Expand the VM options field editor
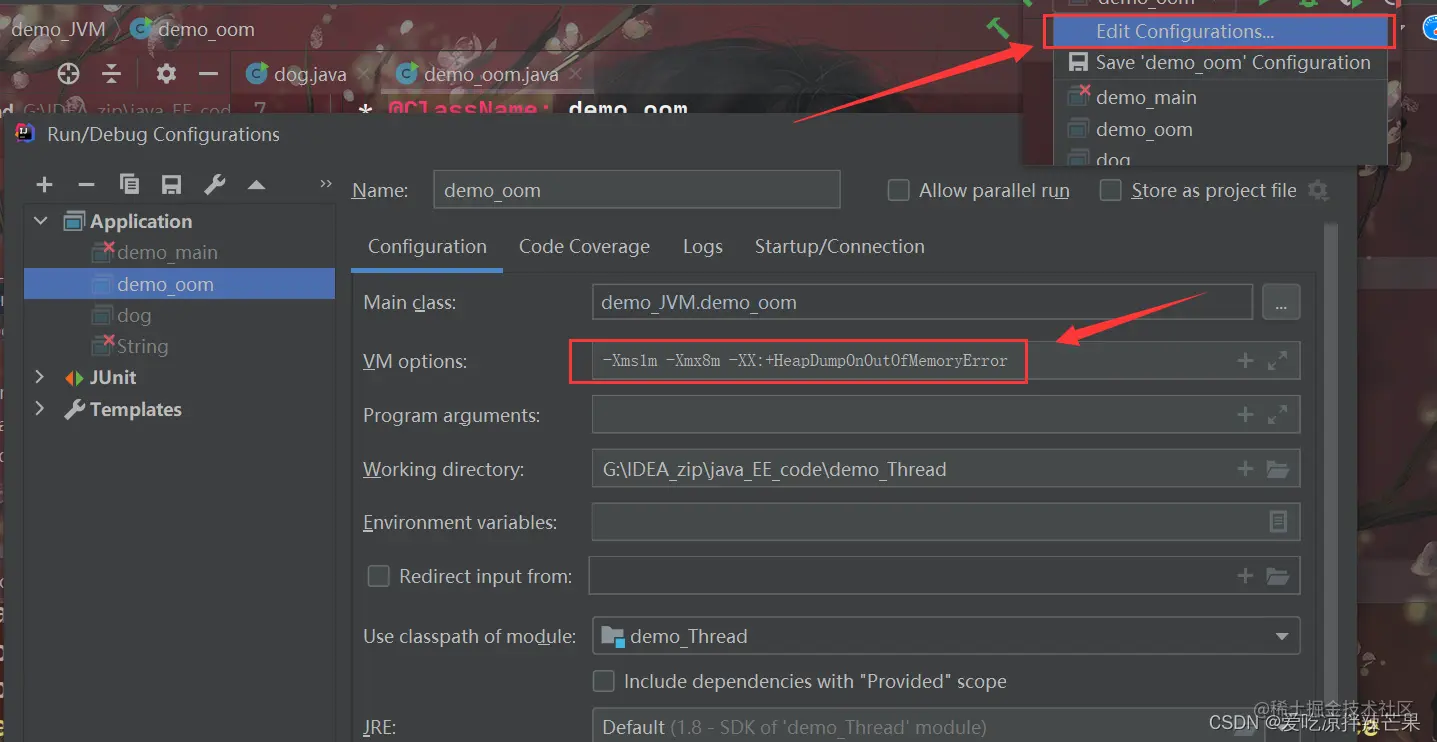Viewport: 1437px width, 742px height. (x=1277, y=361)
